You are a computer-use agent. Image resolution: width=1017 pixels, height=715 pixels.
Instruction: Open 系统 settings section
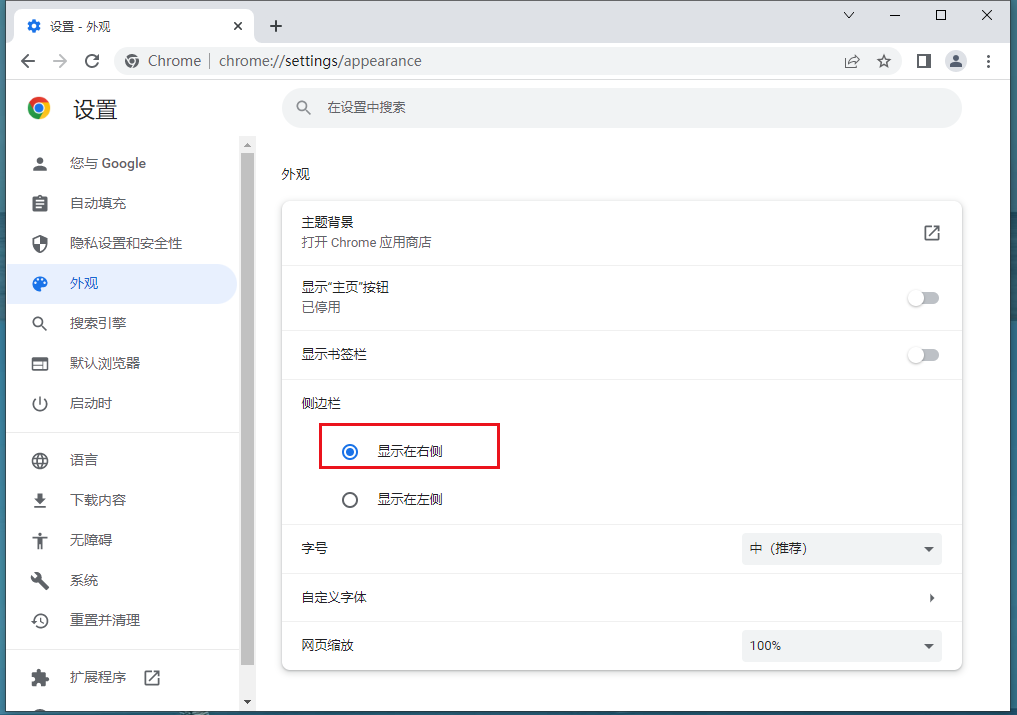[x=123, y=580]
